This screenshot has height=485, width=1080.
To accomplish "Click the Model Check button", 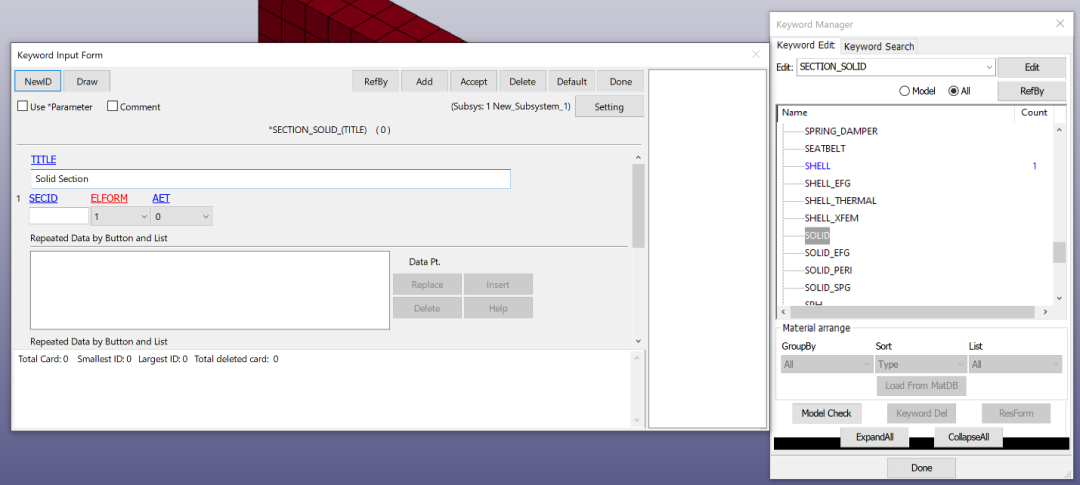I will tap(827, 413).
